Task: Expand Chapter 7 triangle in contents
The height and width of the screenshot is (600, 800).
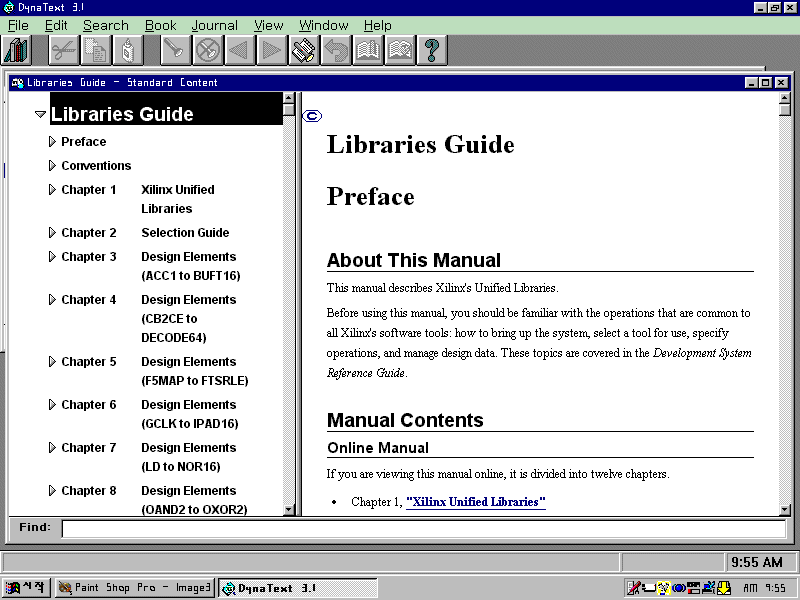Action: pyautogui.click(x=52, y=447)
